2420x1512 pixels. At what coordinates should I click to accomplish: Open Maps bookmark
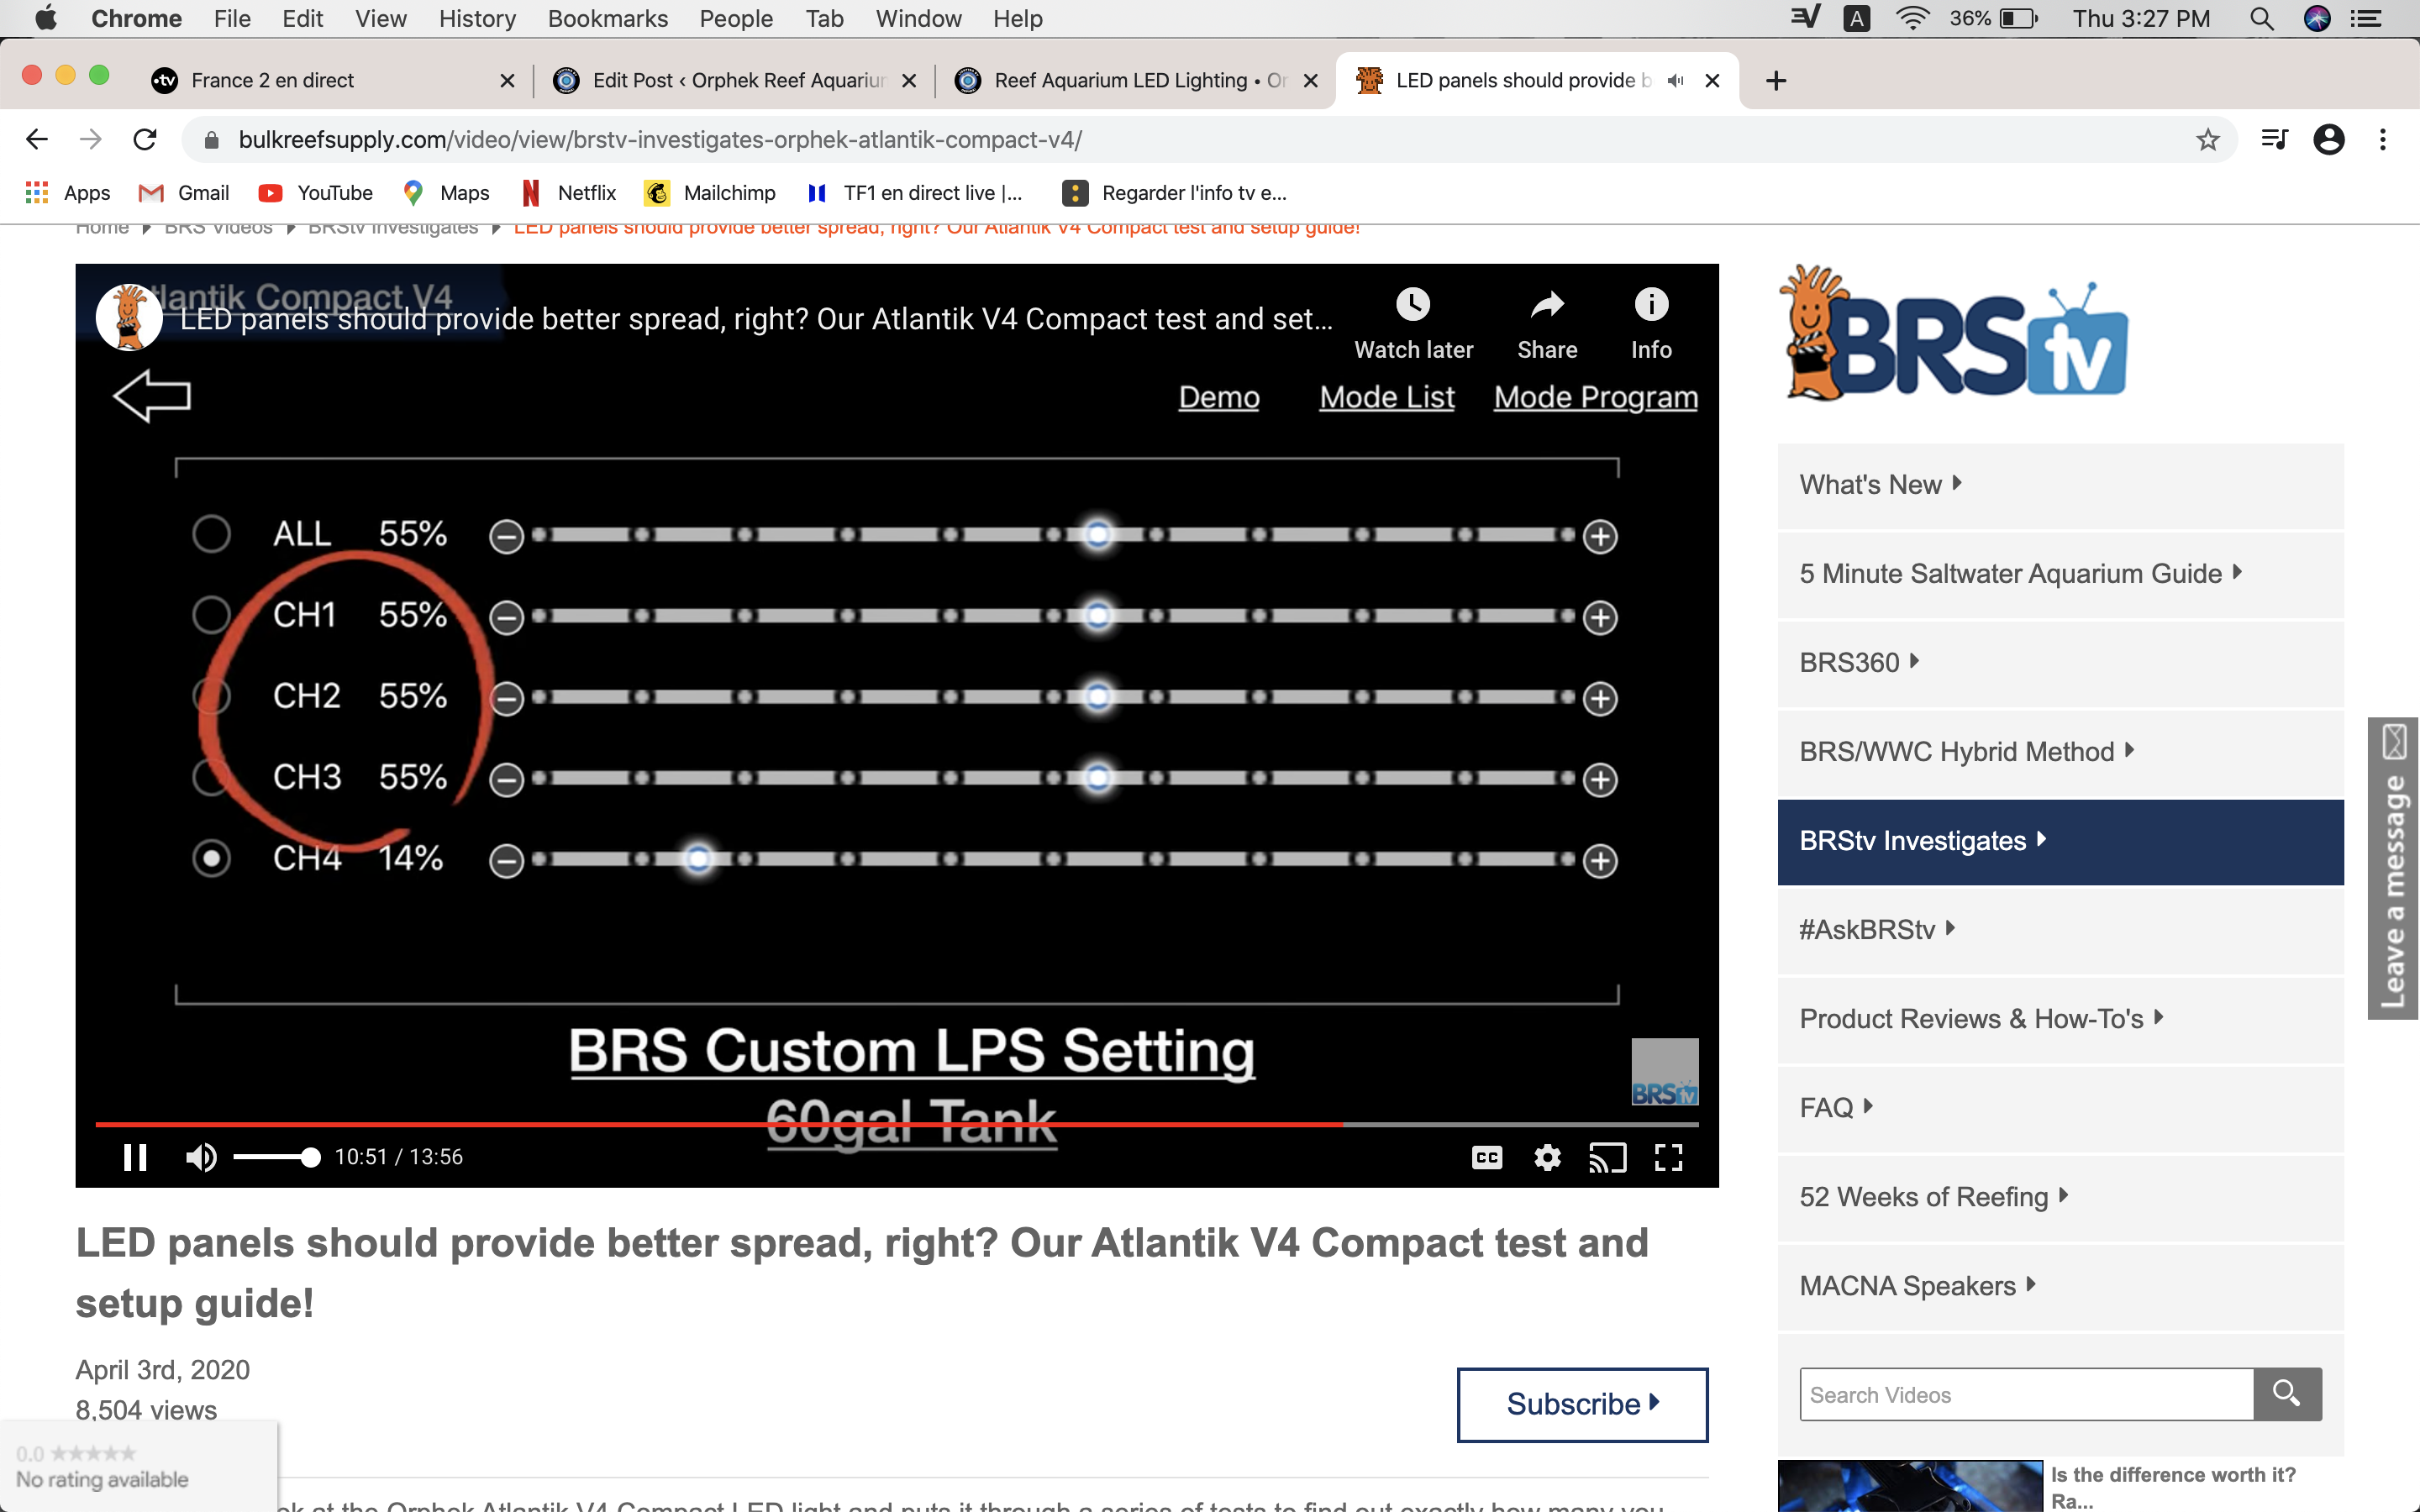click(x=446, y=193)
